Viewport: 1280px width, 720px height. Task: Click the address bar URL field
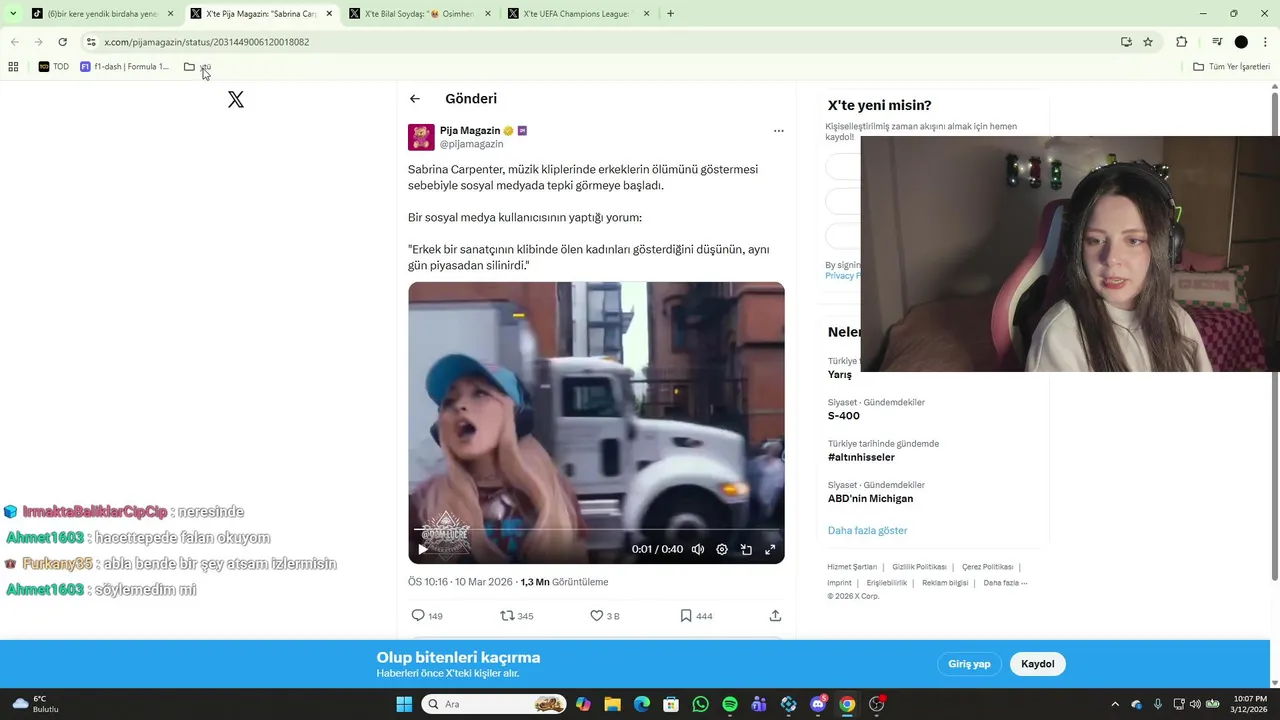click(600, 42)
